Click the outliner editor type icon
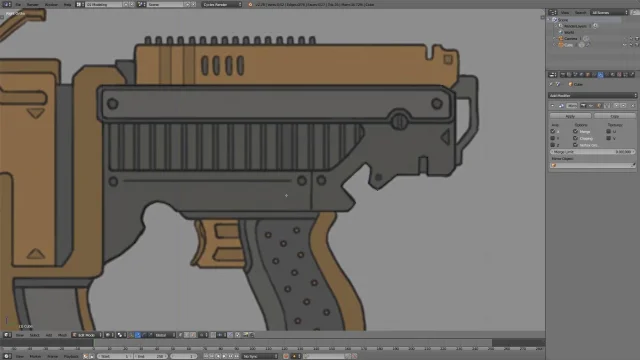The width and height of the screenshot is (640, 360). click(x=552, y=13)
